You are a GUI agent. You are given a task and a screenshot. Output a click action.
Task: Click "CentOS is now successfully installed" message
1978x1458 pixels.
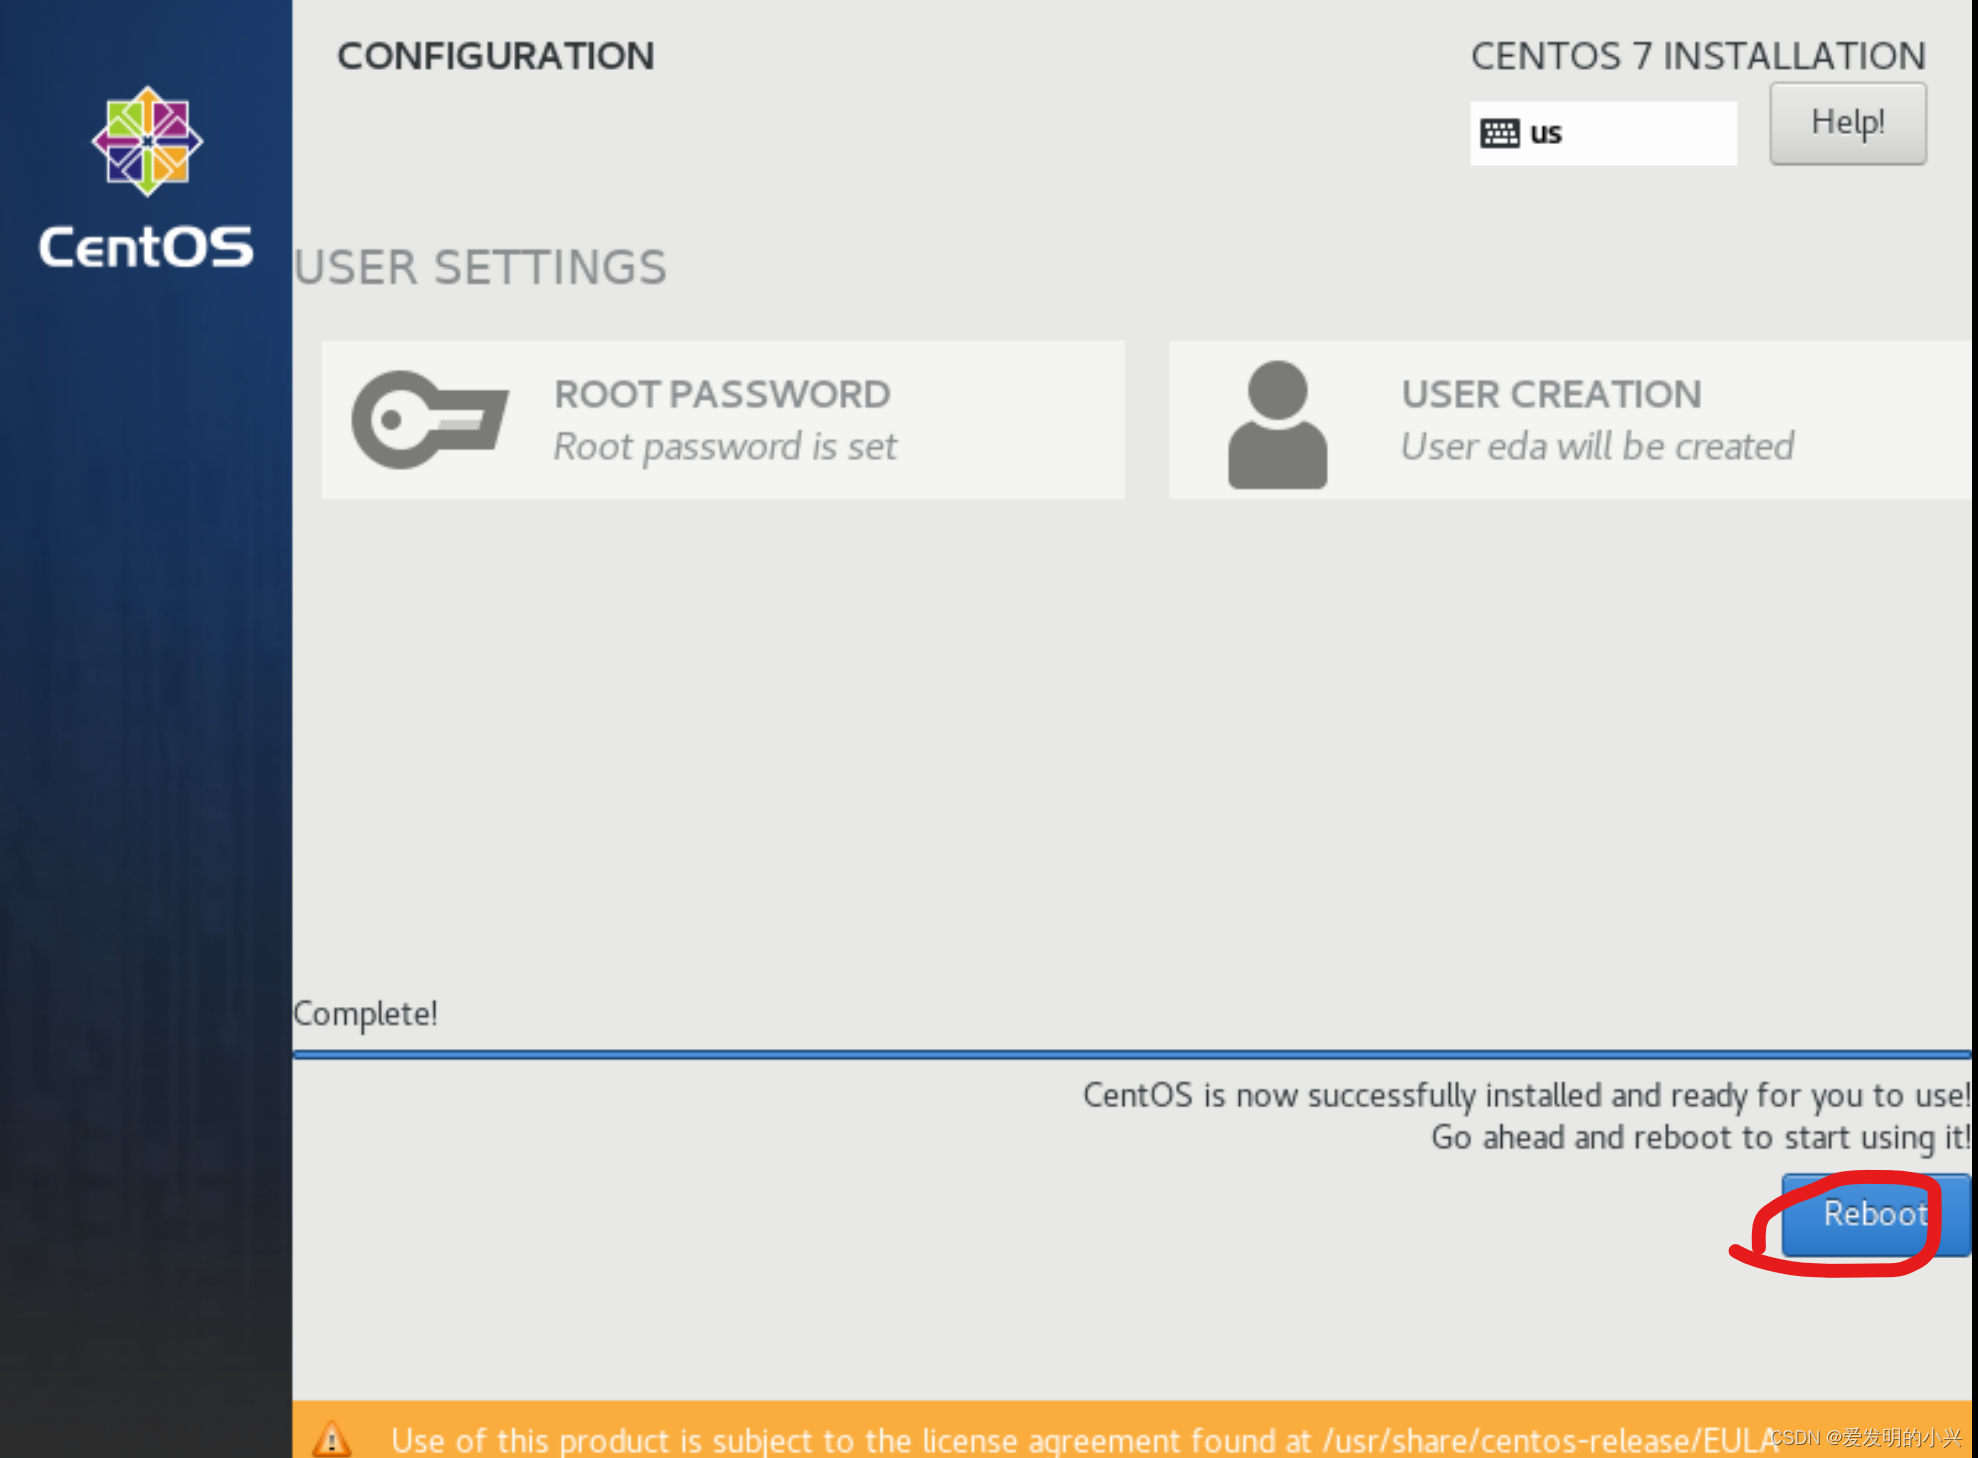[1526, 1096]
